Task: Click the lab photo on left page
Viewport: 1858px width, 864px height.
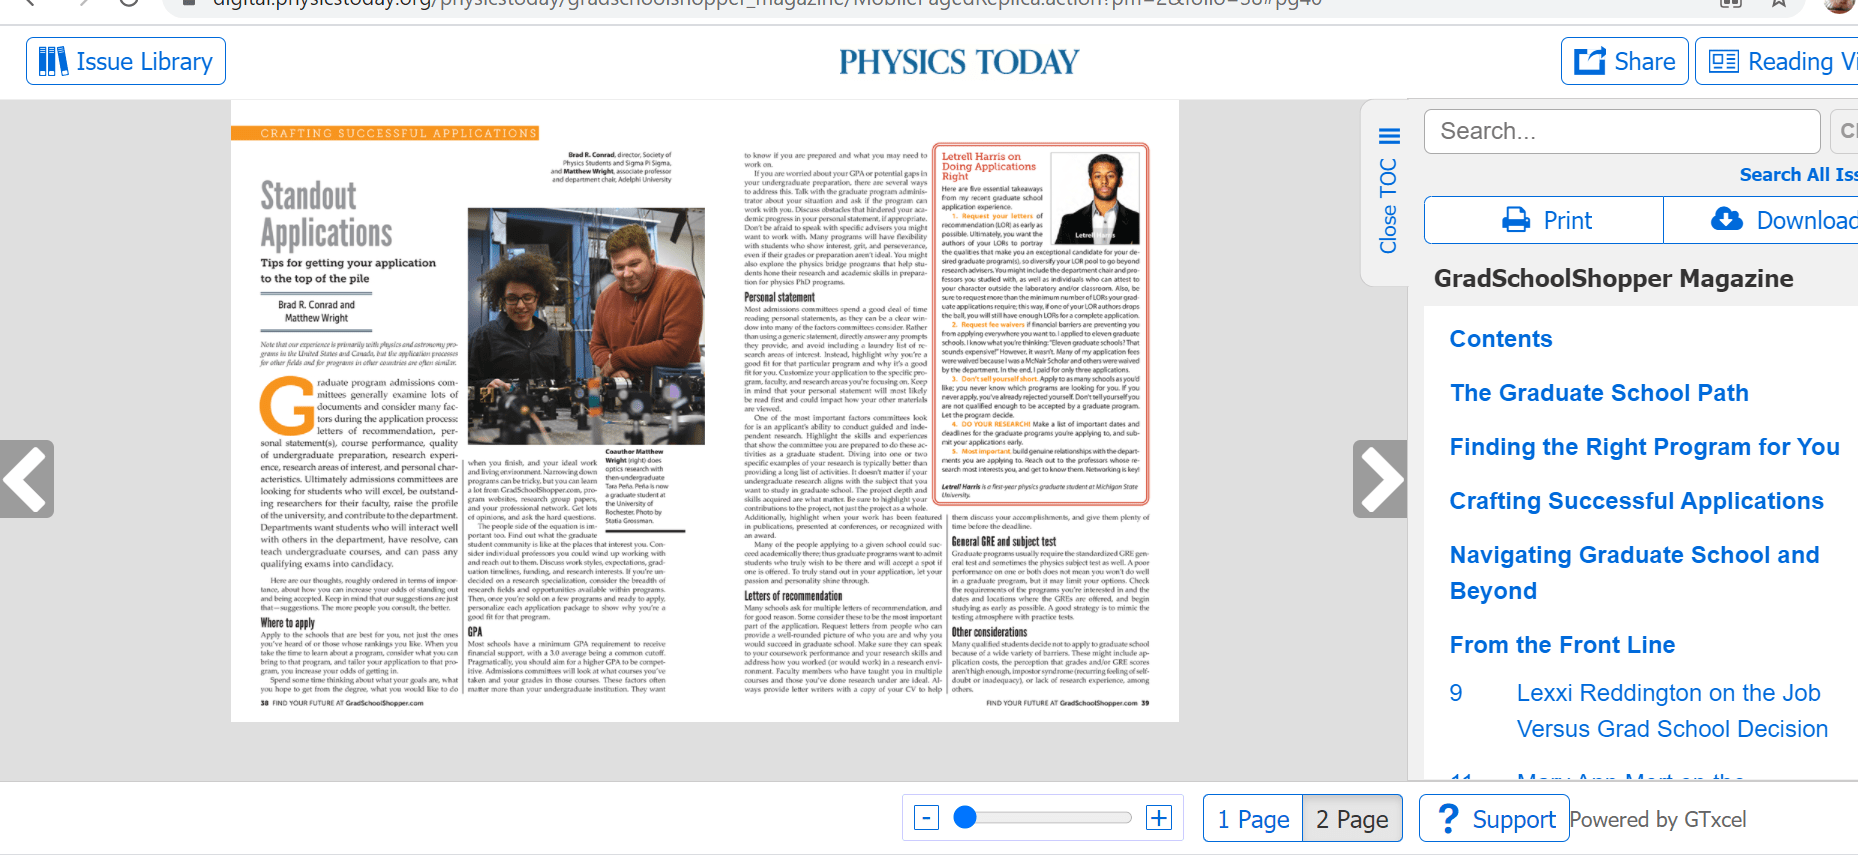Action: (586, 326)
